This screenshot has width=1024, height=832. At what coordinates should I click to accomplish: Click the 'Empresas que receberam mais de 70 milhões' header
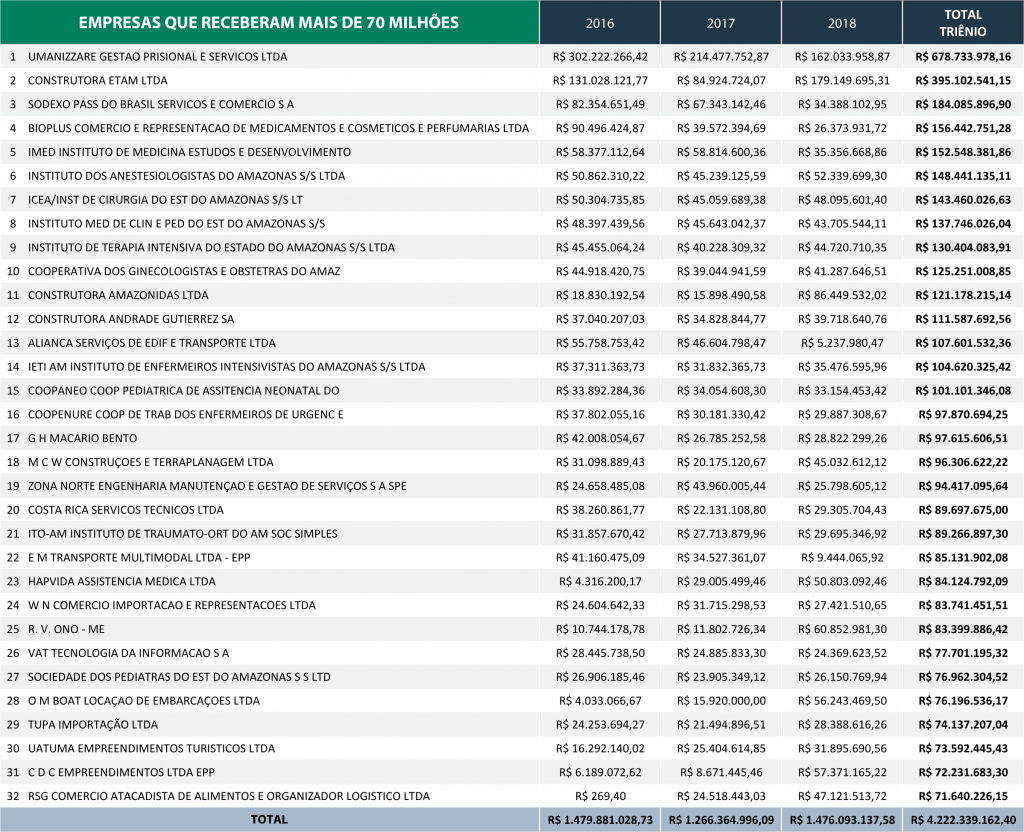pos(269,22)
